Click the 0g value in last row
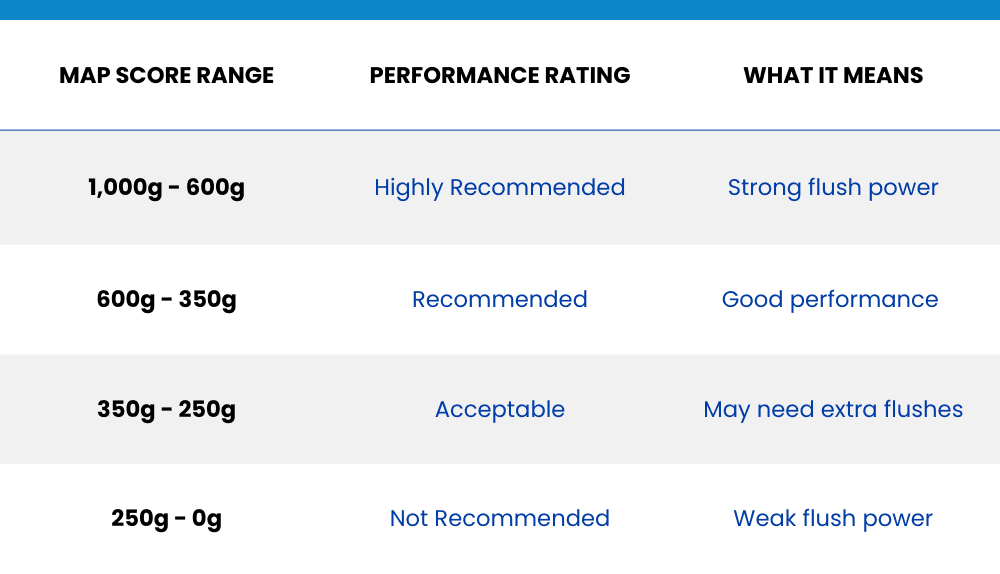 pos(208,519)
